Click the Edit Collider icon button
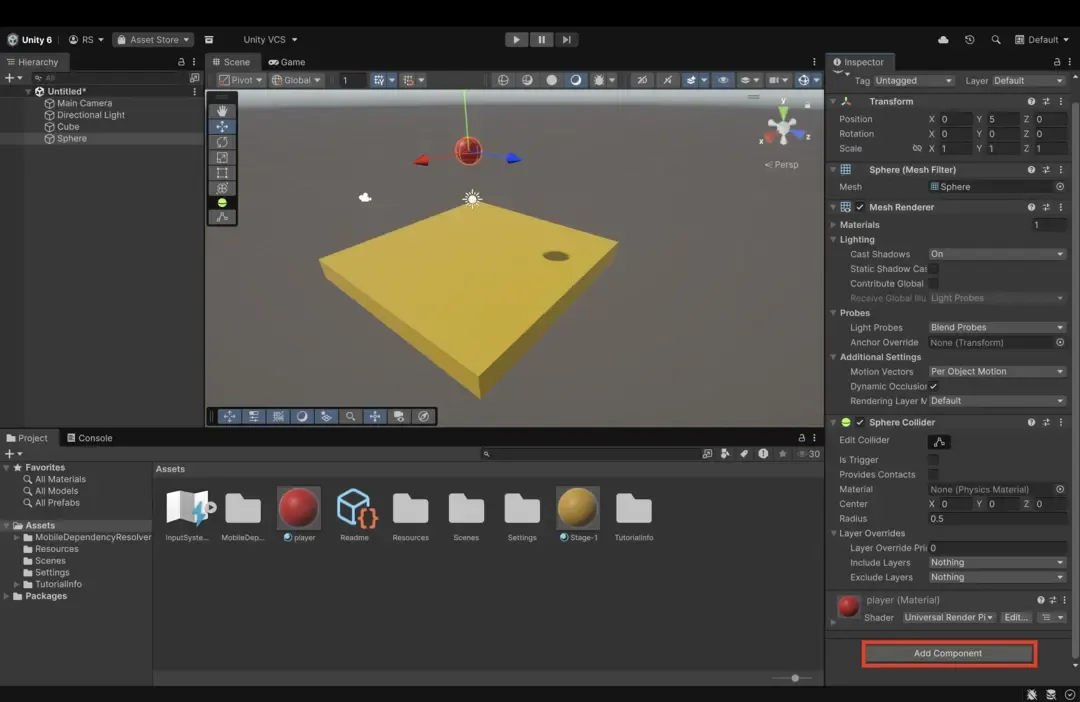This screenshot has height=702, width=1080. point(938,441)
